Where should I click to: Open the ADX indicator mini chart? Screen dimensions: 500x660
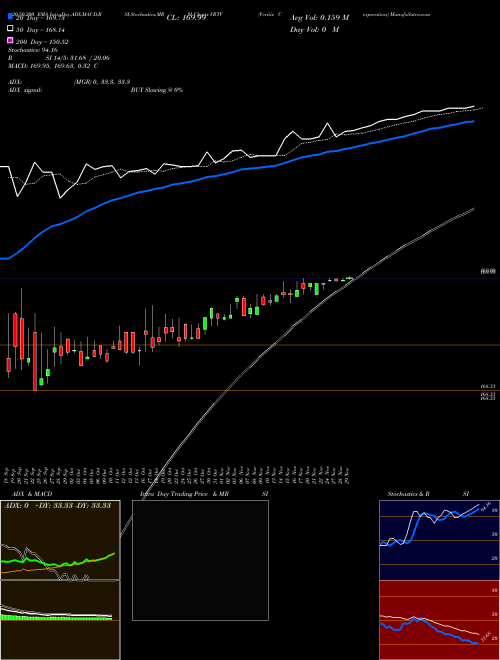[x=60, y=540]
